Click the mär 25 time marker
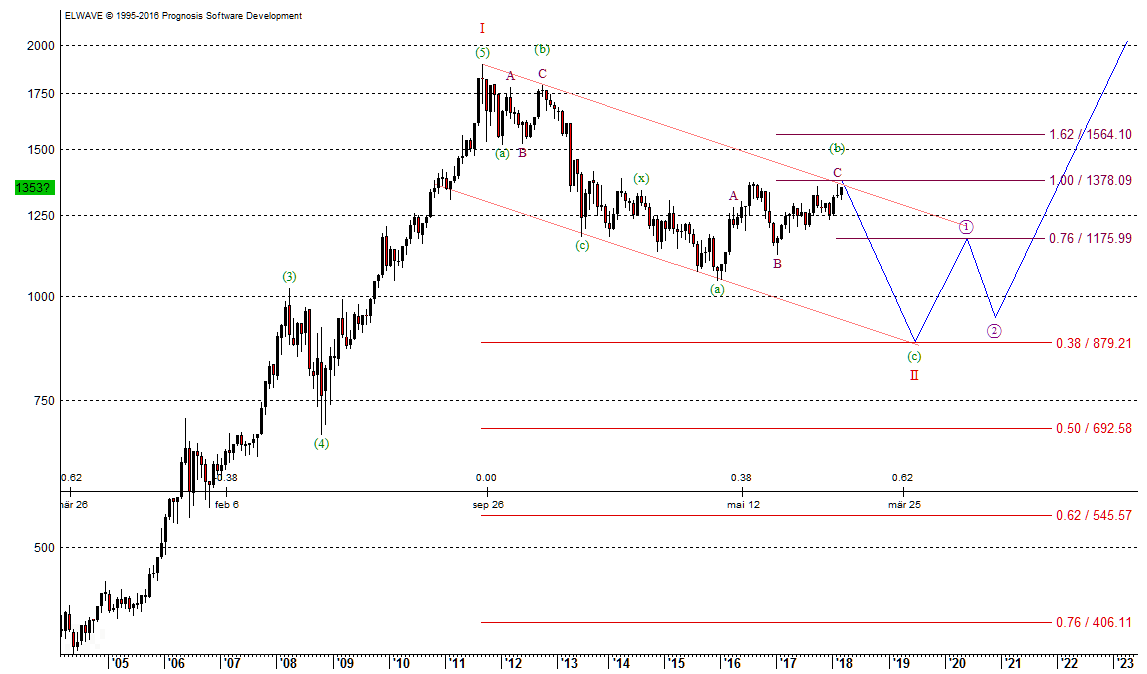Screen dimensions: 1147x674 click(904, 504)
